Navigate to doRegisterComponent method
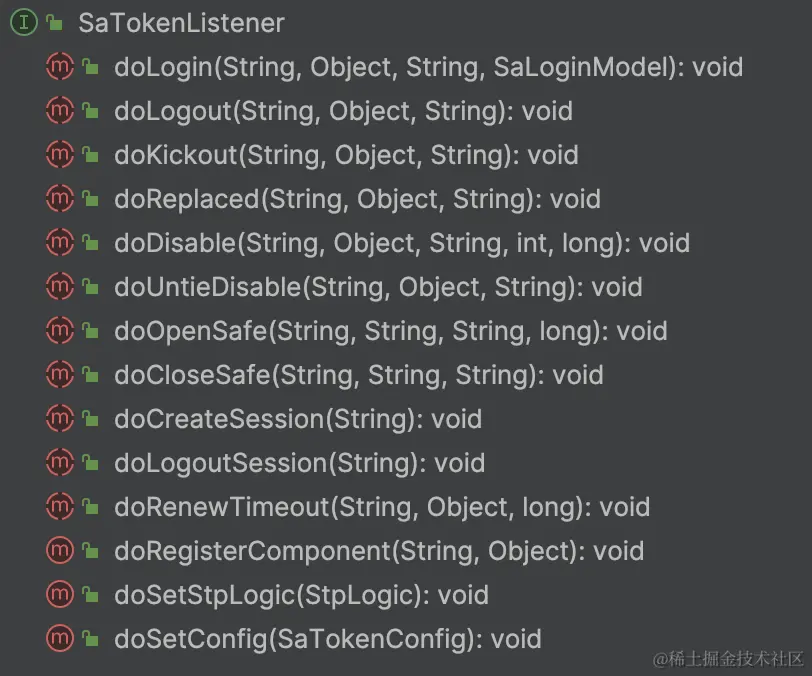Screen dimensions: 812x676 [378, 551]
